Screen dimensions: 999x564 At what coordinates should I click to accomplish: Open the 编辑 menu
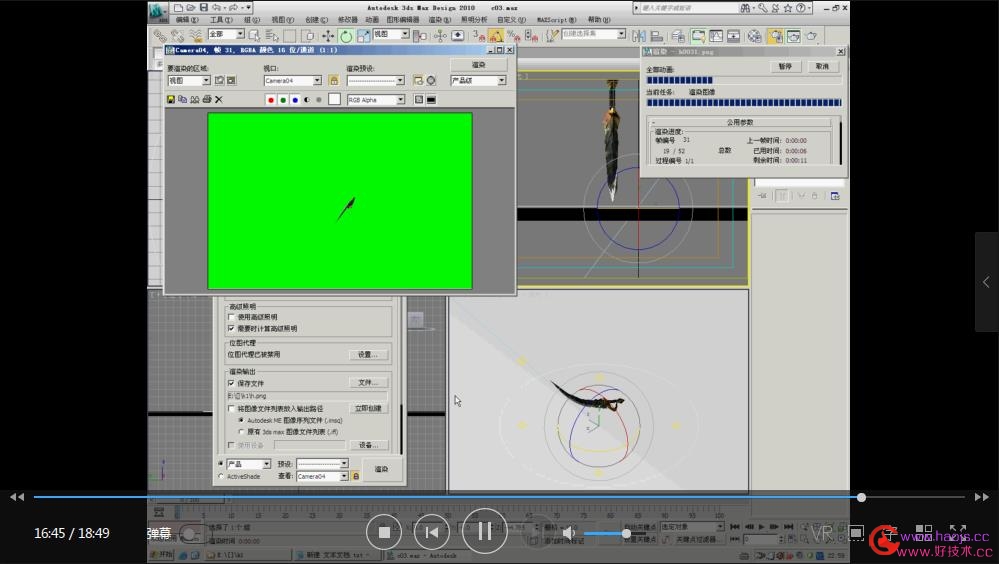187,20
